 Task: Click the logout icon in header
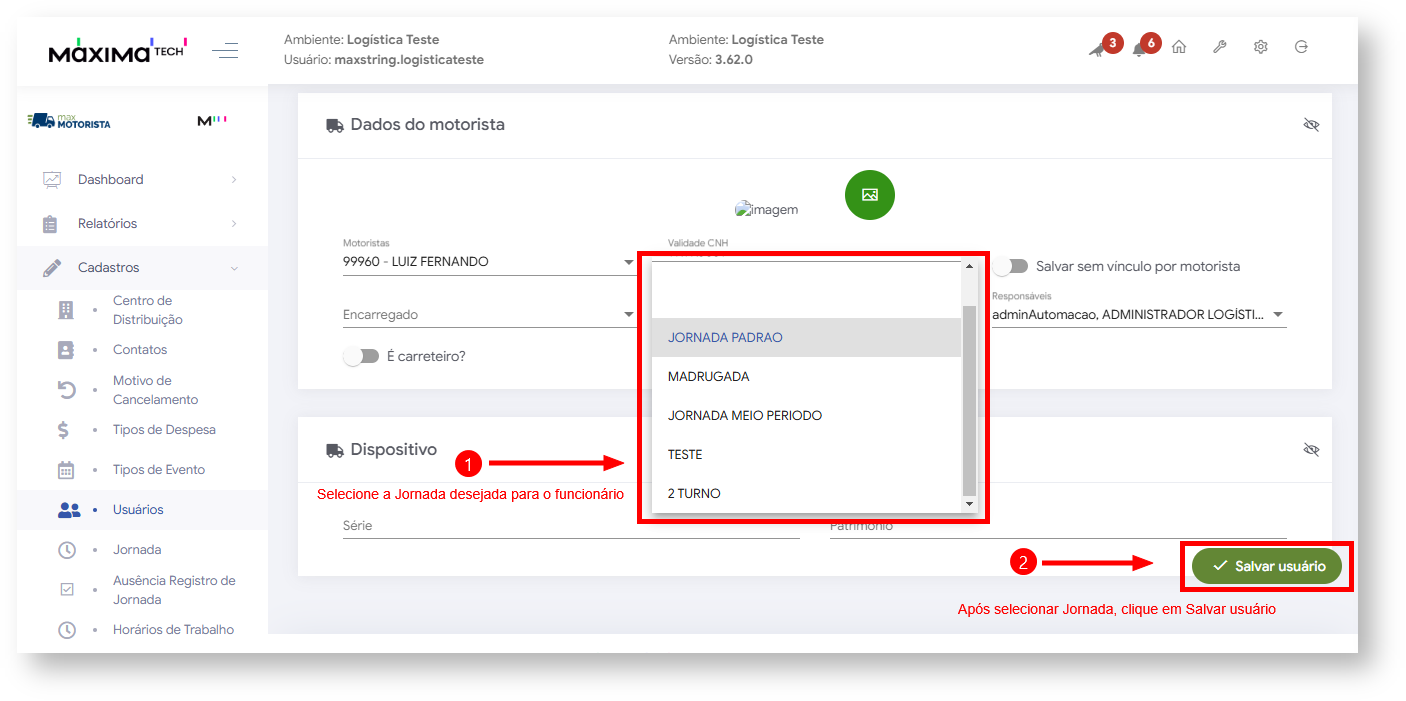1301,47
